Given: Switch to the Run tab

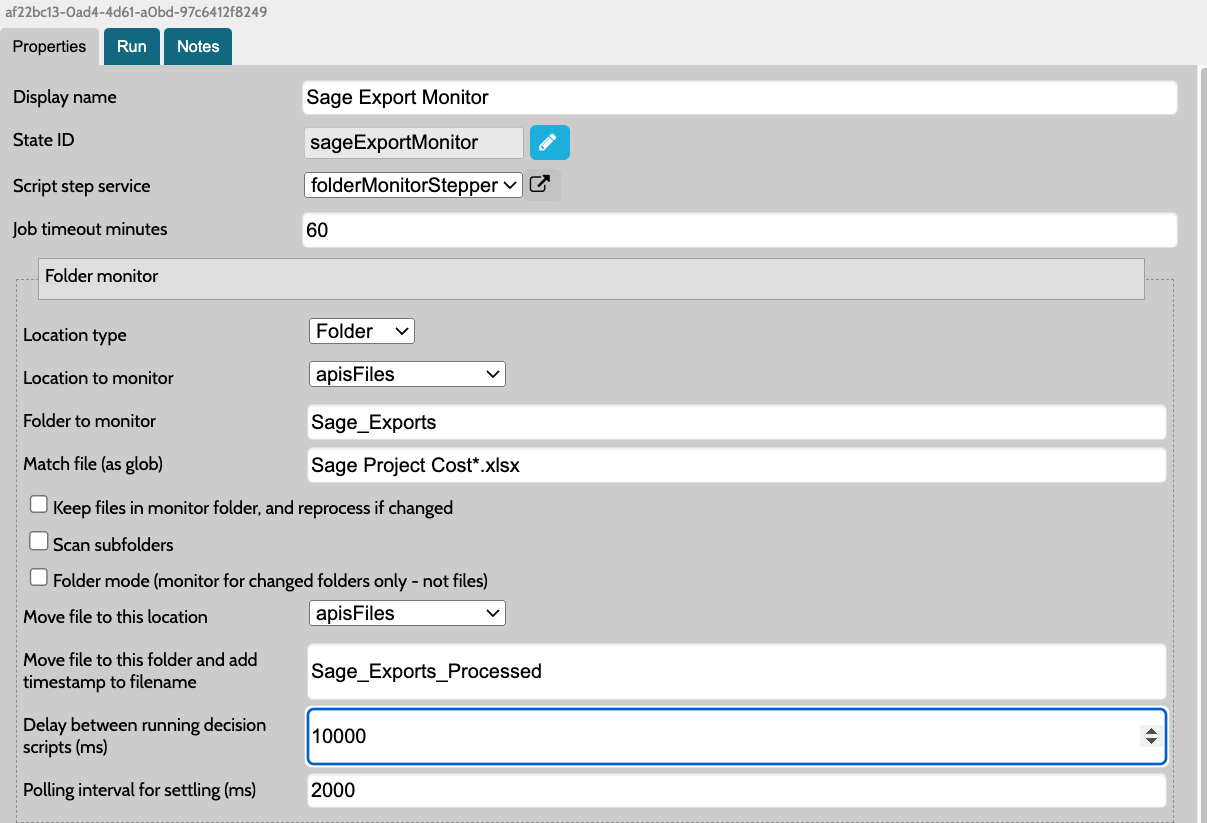Looking at the screenshot, I should (x=131, y=47).
